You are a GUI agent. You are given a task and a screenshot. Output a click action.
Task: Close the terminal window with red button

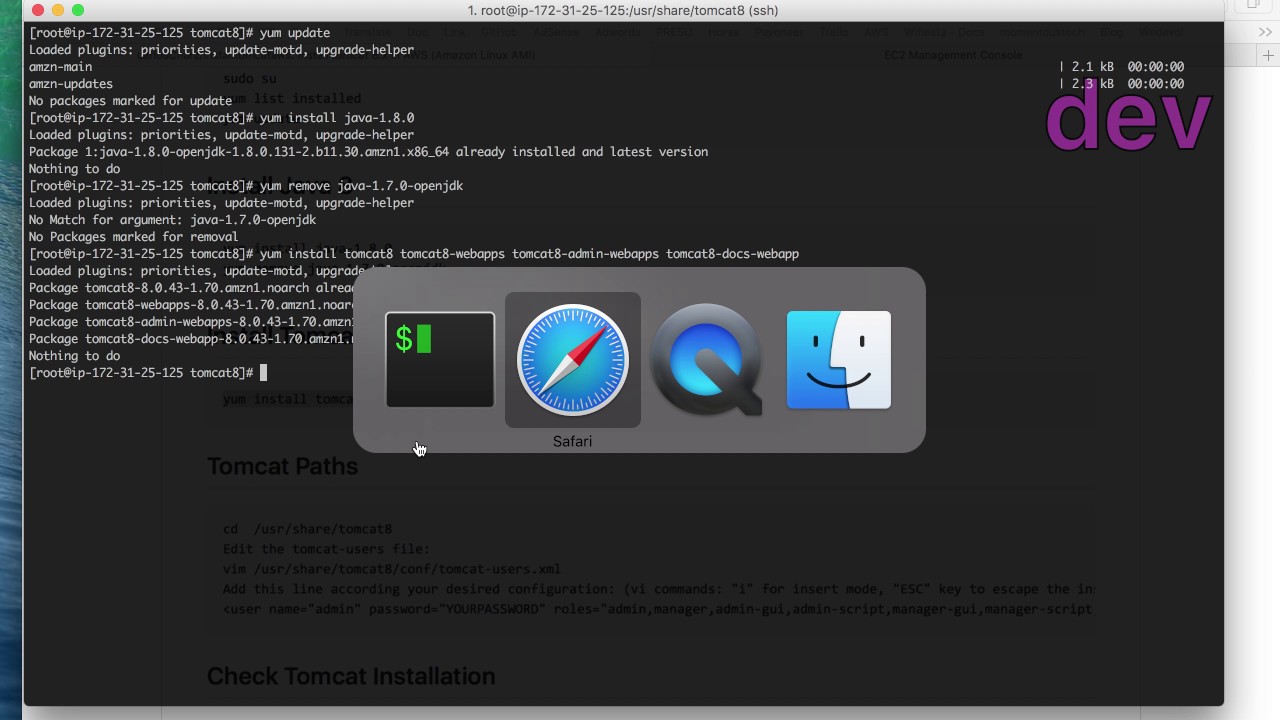(x=37, y=10)
